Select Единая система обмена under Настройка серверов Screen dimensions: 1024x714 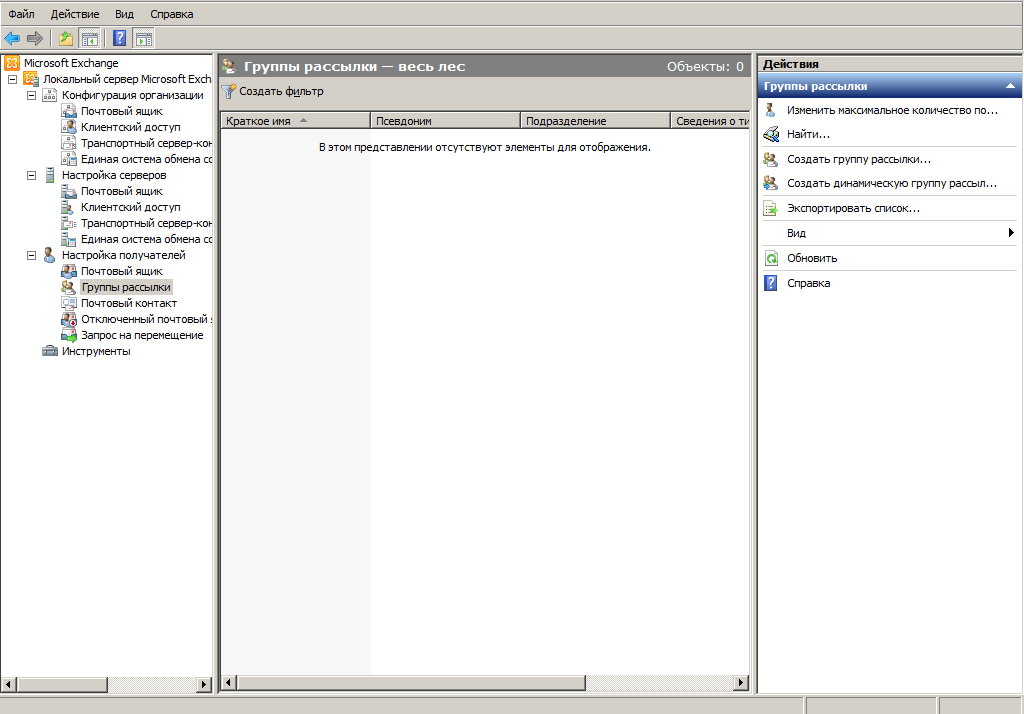pyautogui.click(x=146, y=239)
